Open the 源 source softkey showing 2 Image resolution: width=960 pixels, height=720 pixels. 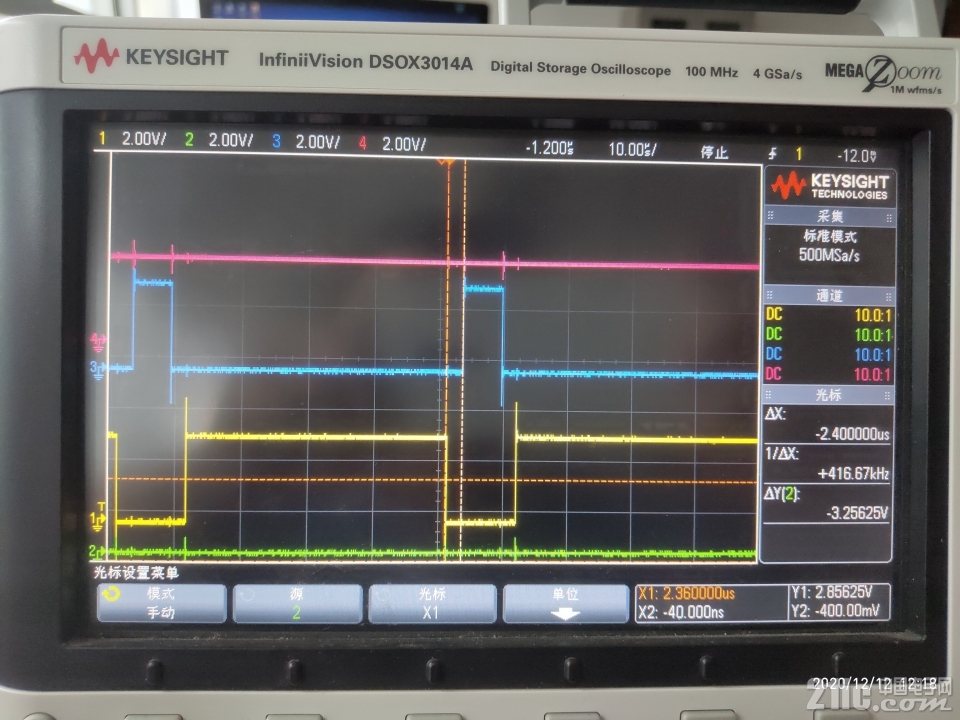(298, 604)
